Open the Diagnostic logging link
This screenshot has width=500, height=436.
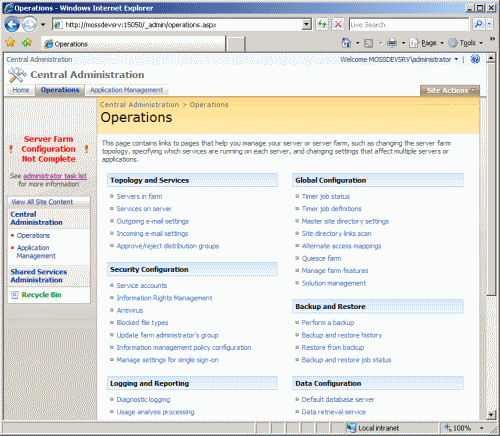tap(143, 399)
